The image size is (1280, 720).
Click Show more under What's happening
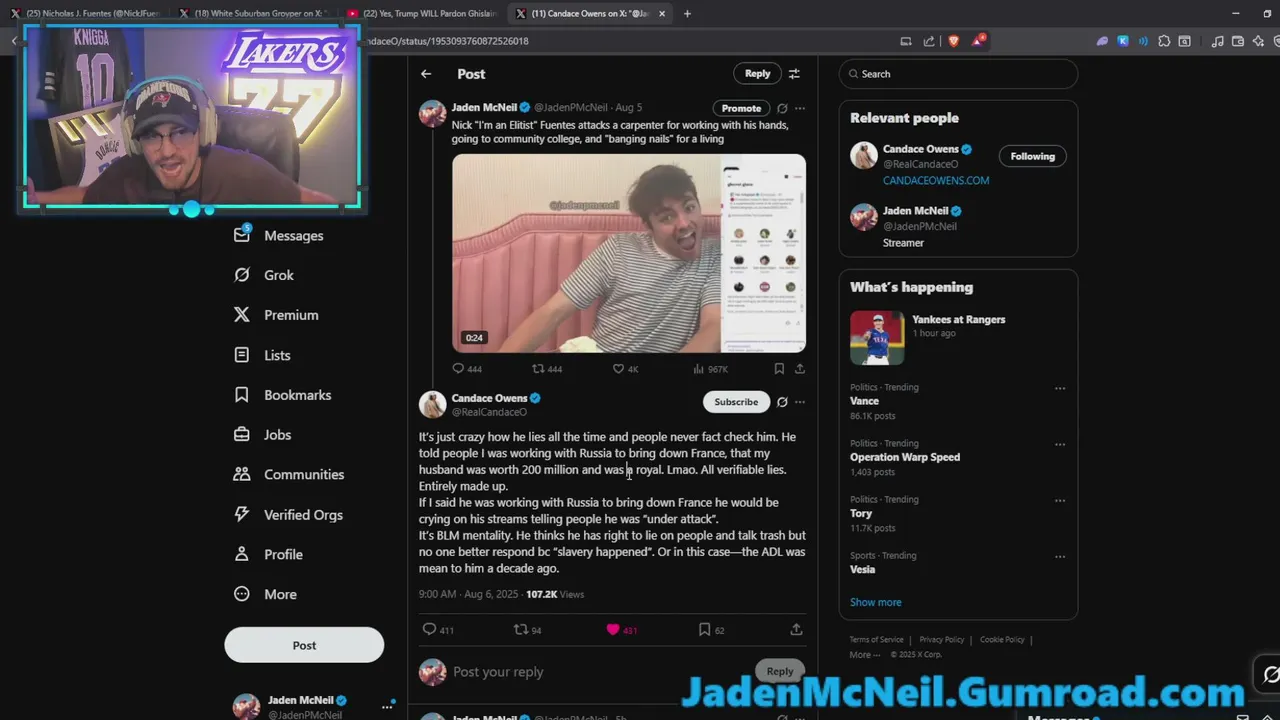pyautogui.click(x=876, y=602)
